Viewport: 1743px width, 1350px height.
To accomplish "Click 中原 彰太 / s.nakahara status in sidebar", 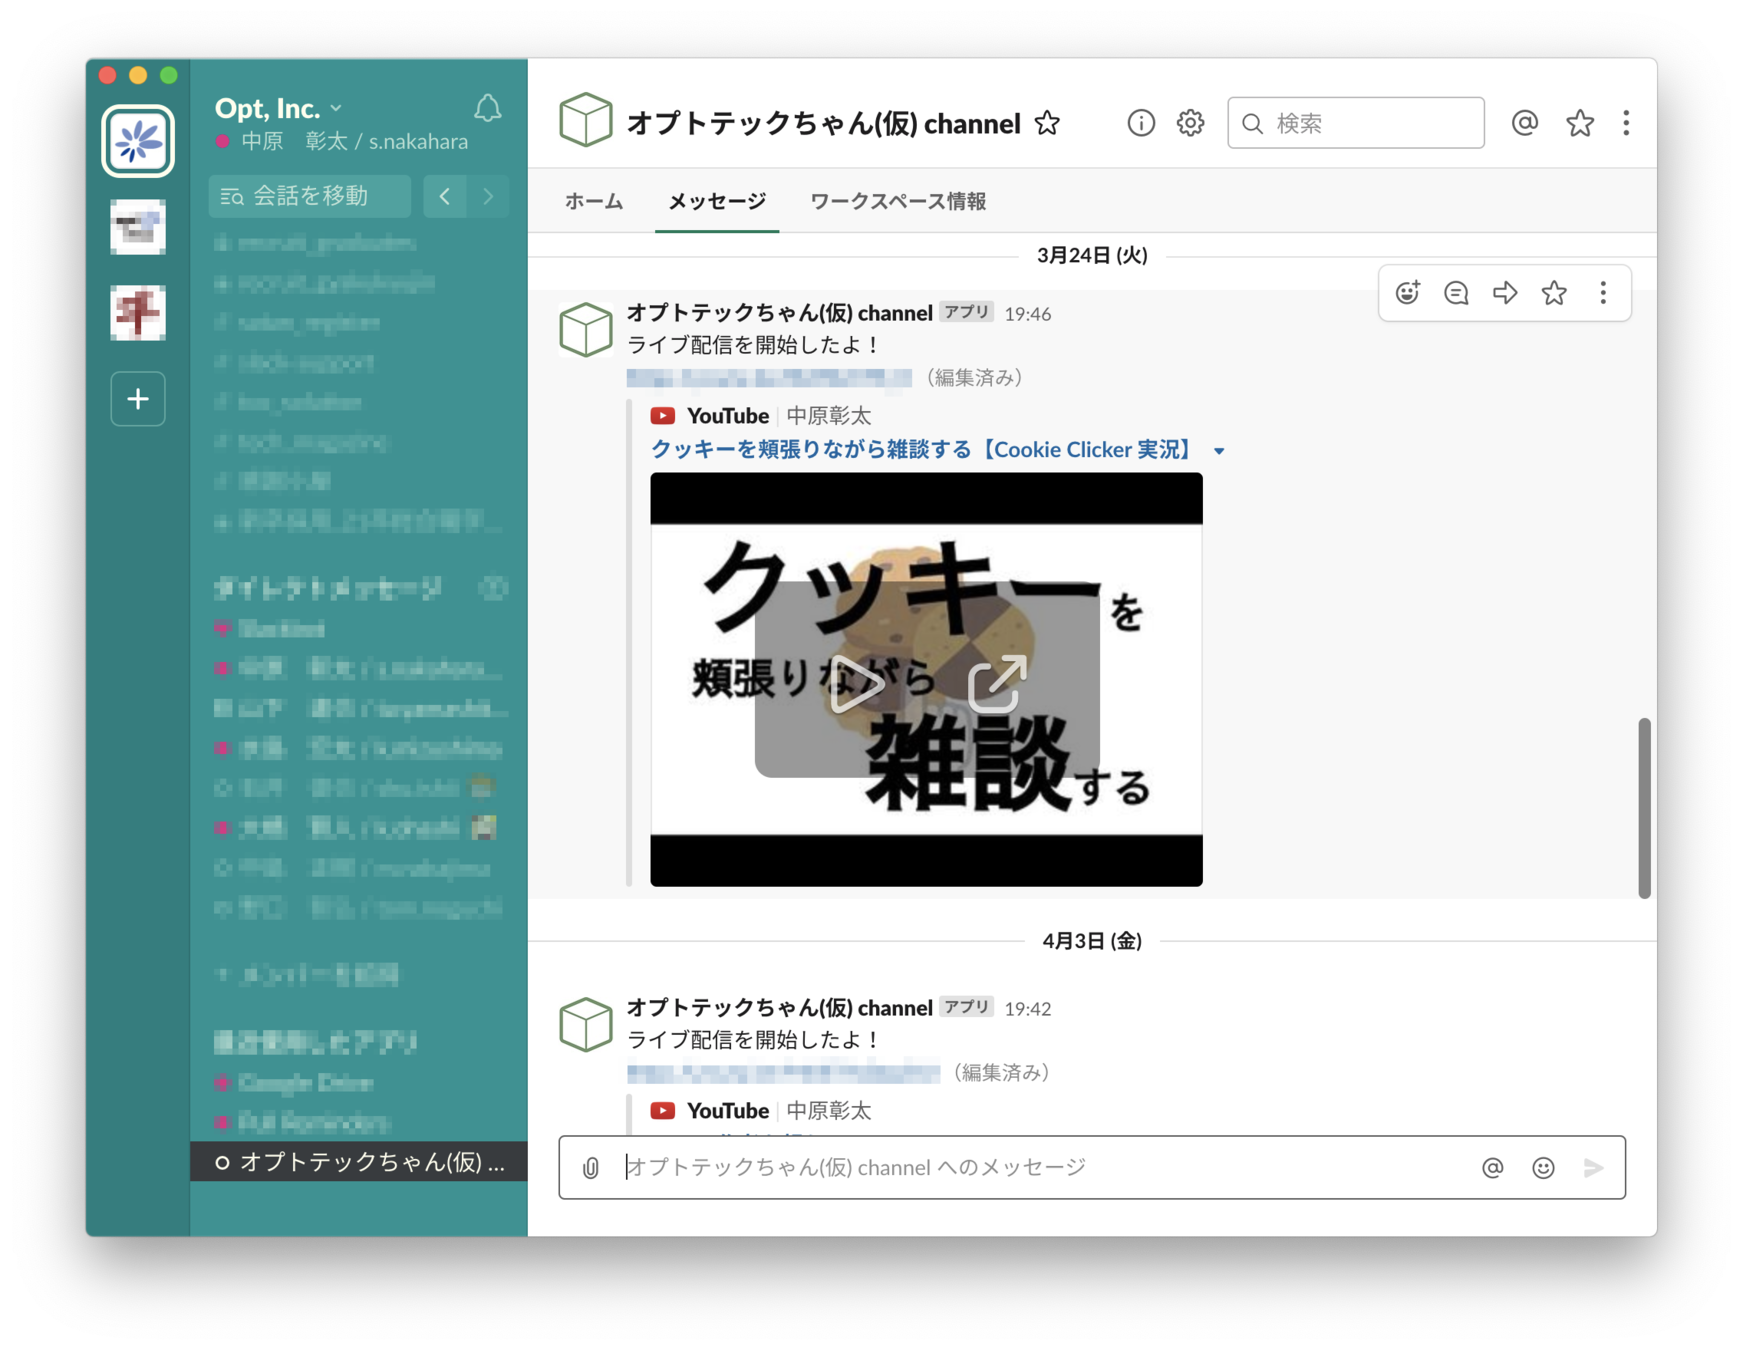I will pos(341,142).
